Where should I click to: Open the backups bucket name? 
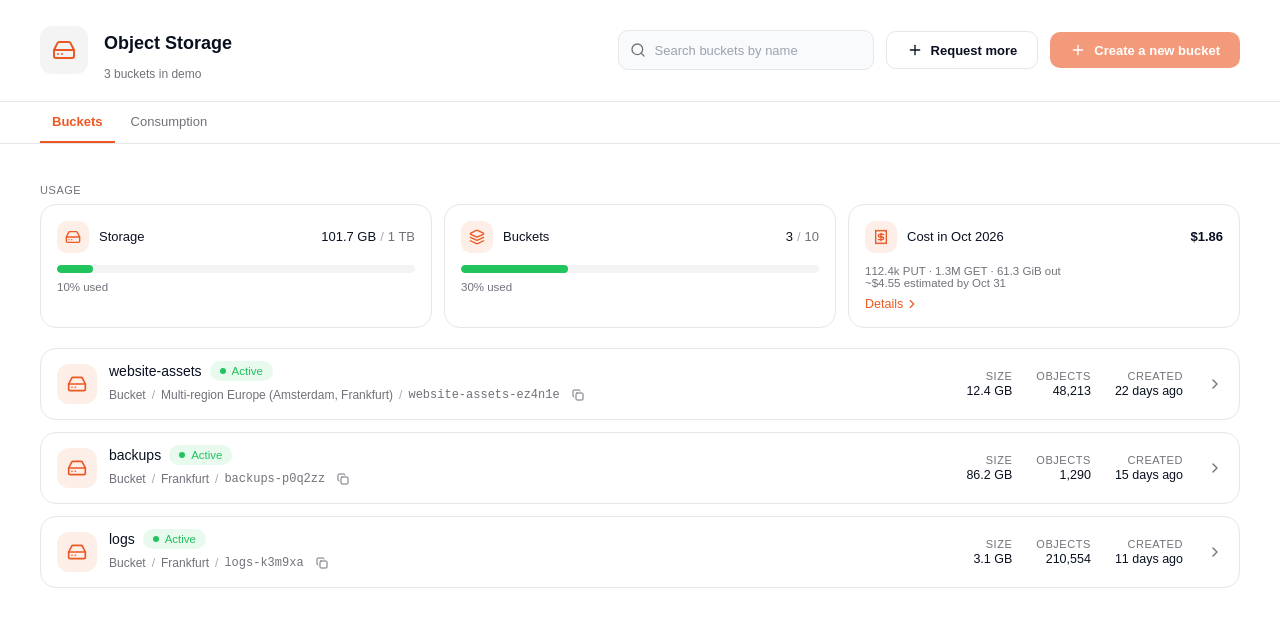click(135, 455)
